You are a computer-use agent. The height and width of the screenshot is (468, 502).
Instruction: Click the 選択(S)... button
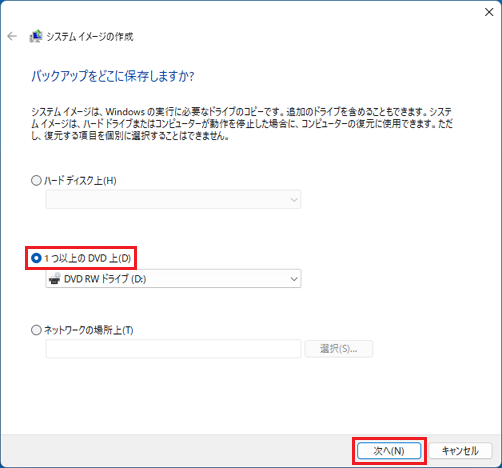339,349
